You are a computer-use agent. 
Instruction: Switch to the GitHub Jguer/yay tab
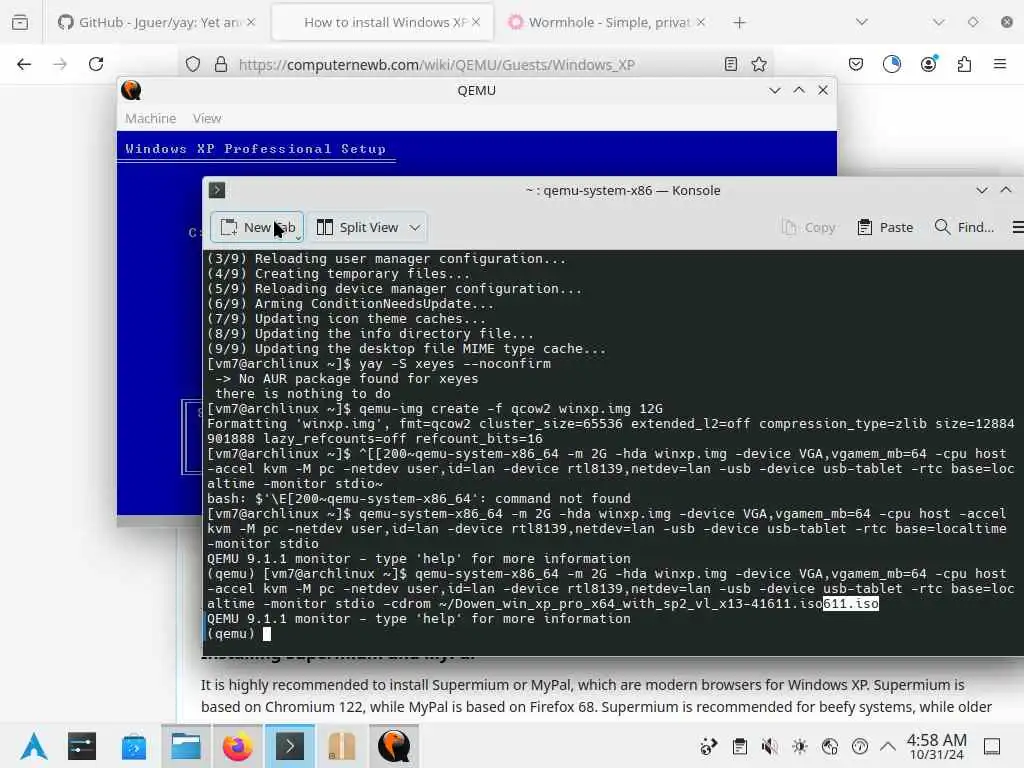(x=156, y=23)
